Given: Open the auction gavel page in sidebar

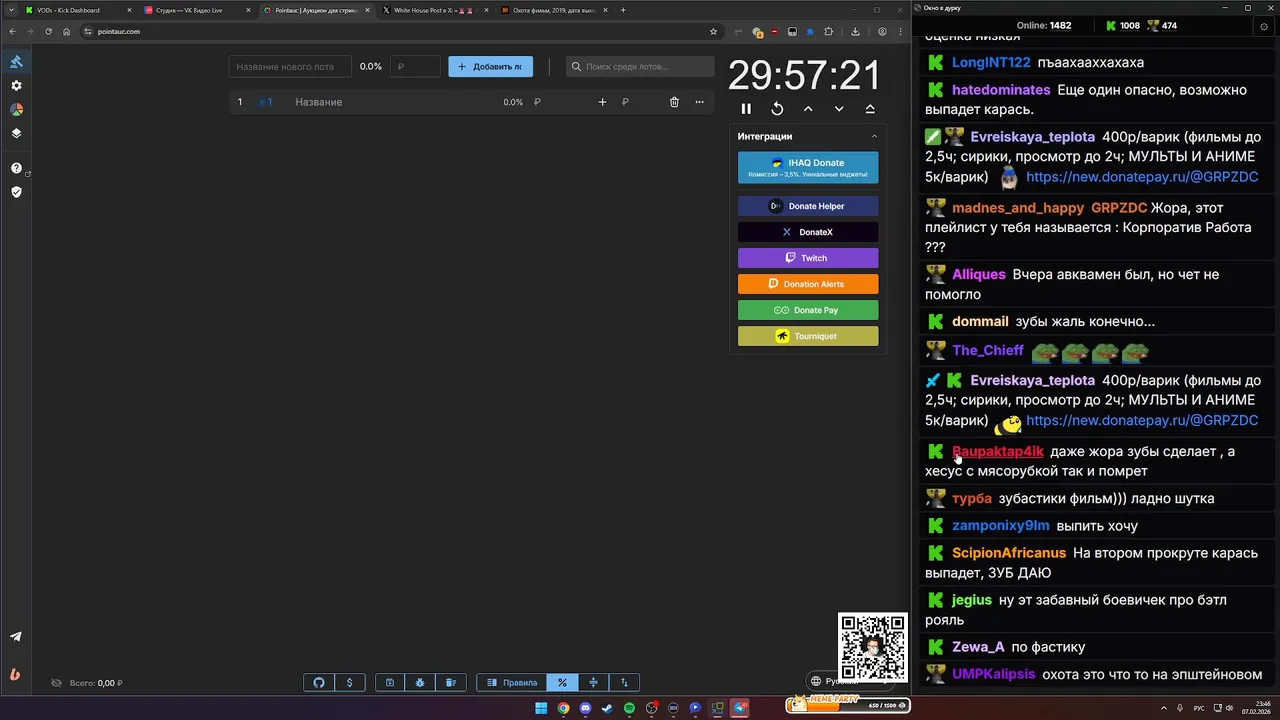Looking at the screenshot, I should (16, 62).
